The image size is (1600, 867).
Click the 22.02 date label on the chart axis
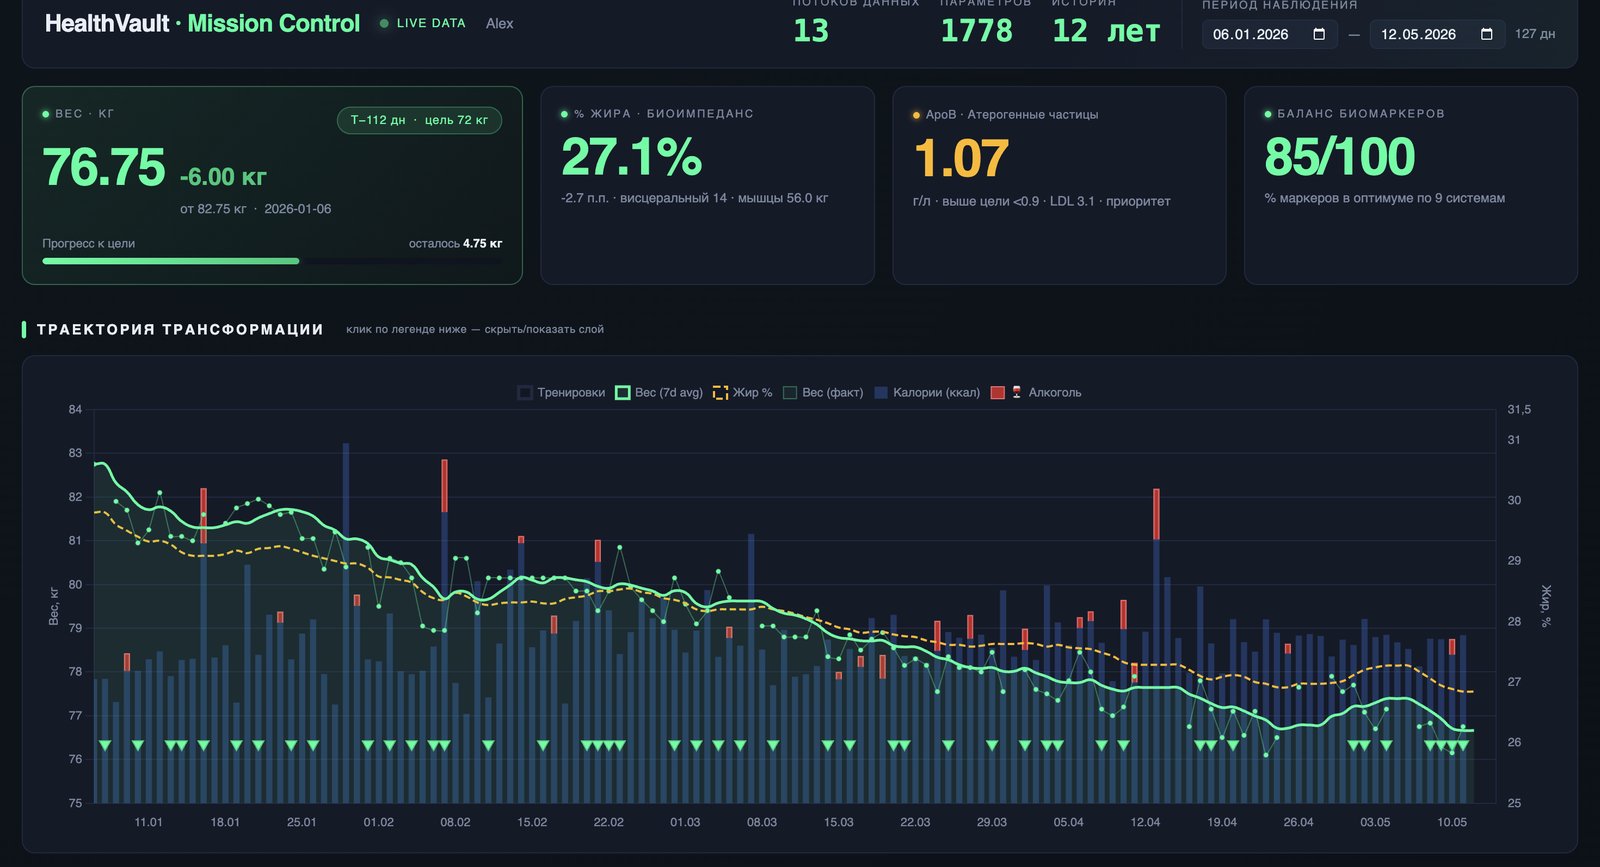[608, 822]
